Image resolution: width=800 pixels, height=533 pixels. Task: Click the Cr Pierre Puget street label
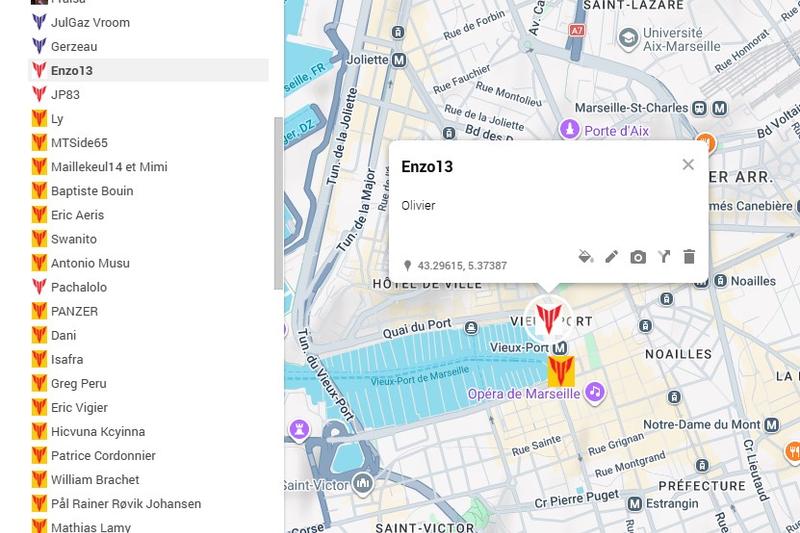point(577,499)
